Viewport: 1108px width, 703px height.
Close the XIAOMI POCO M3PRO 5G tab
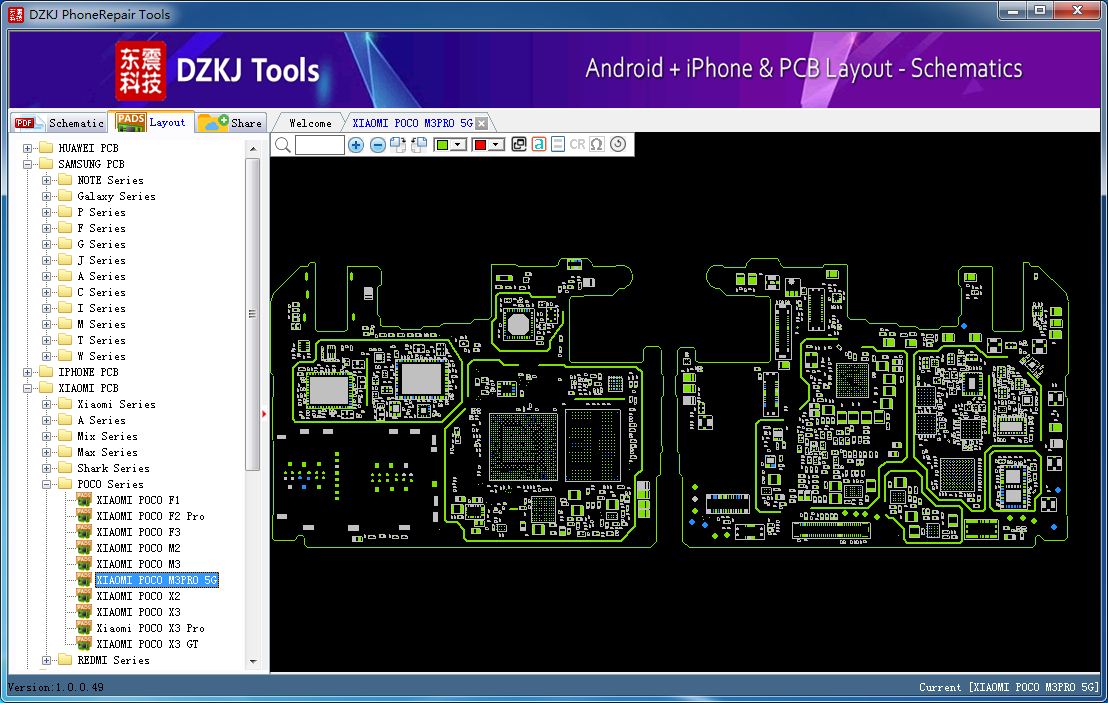pos(481,124)
